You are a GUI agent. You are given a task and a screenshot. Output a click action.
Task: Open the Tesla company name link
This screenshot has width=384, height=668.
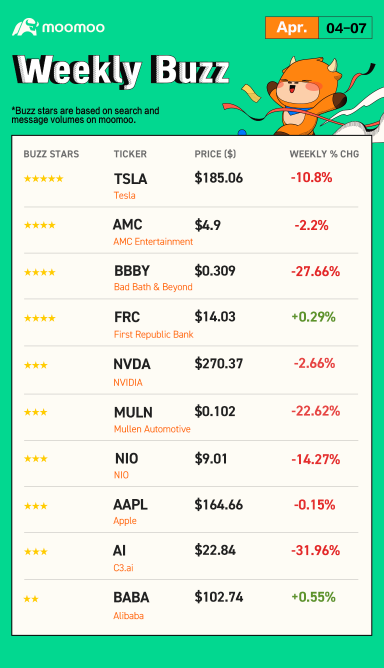click(x=124, y=196)
